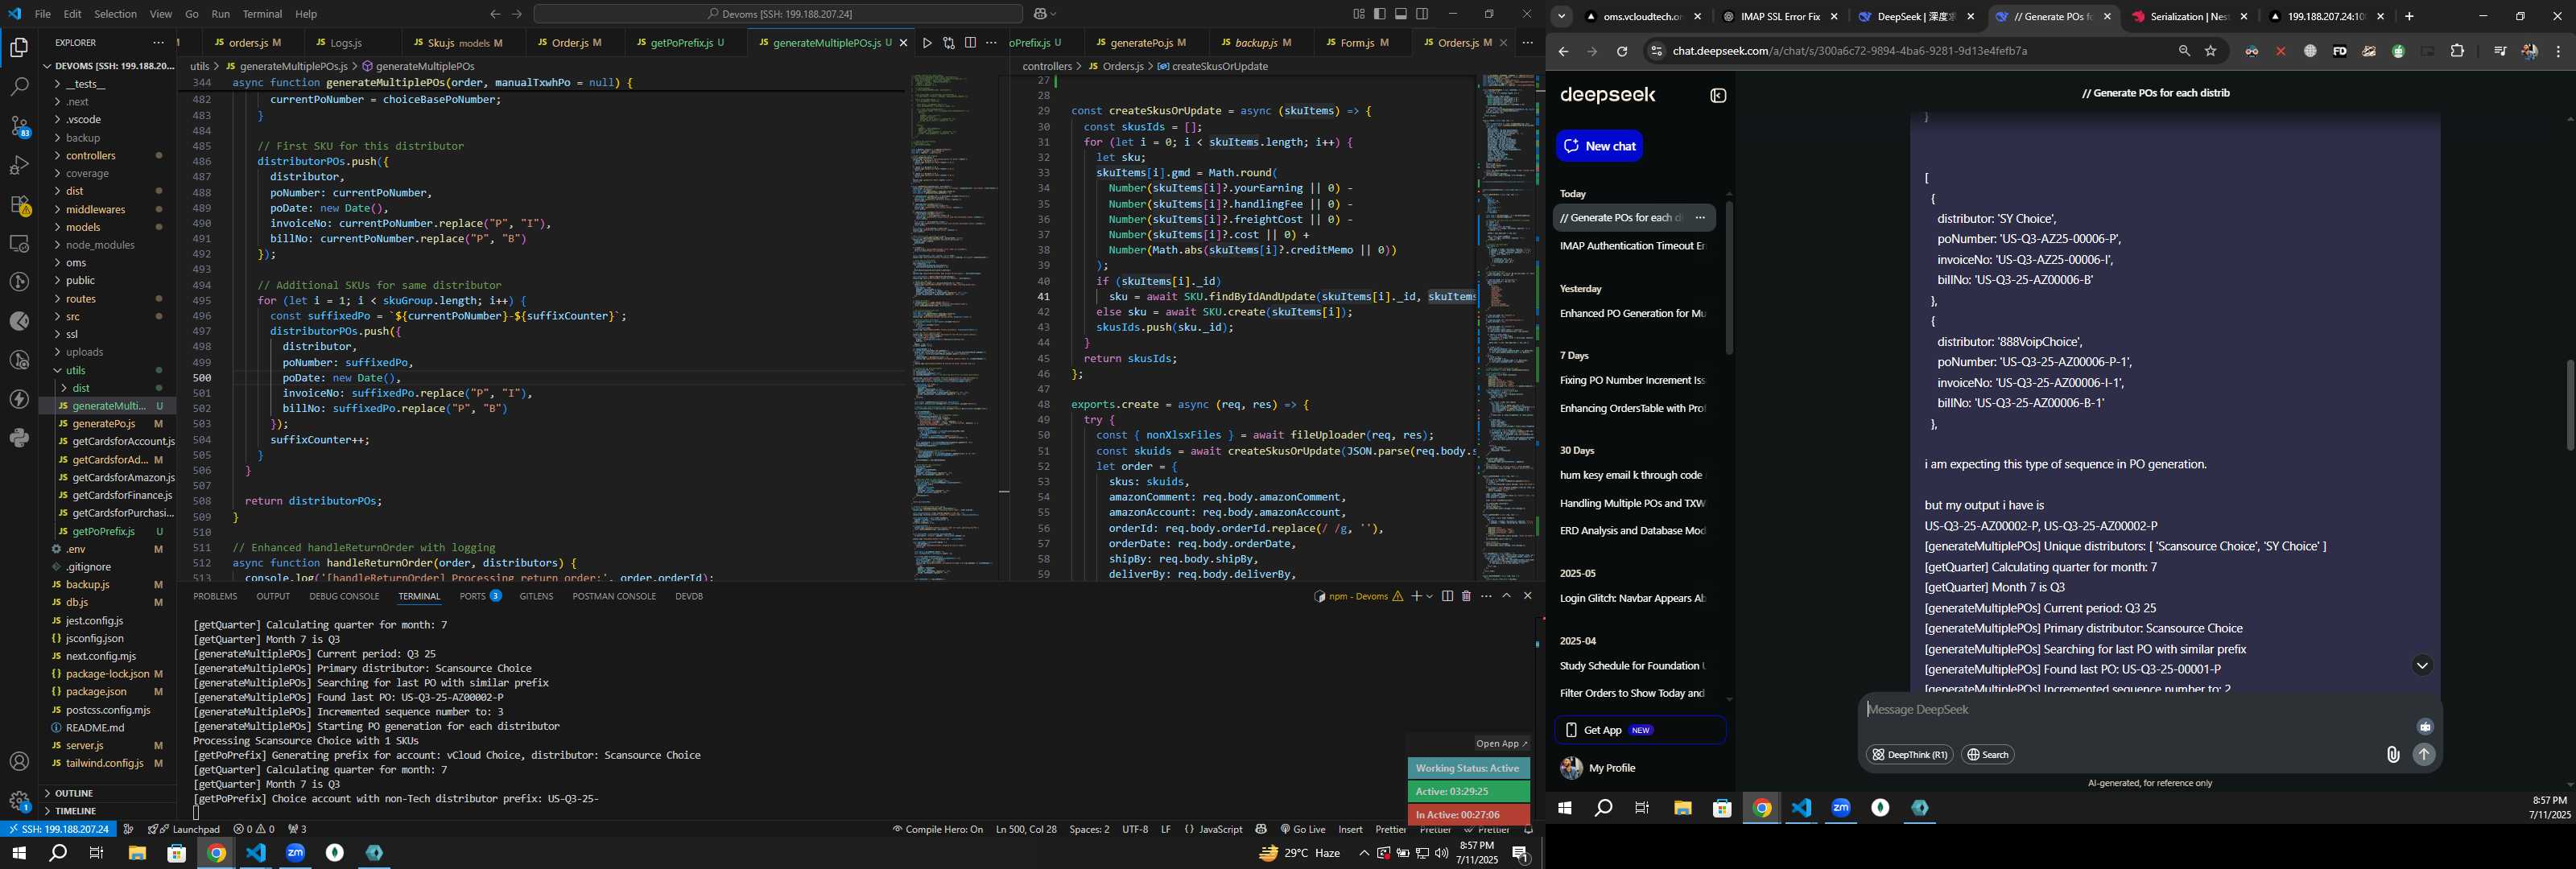
Task: Maximize the terminal panel with up chevron
Action: click(1506, 596)
